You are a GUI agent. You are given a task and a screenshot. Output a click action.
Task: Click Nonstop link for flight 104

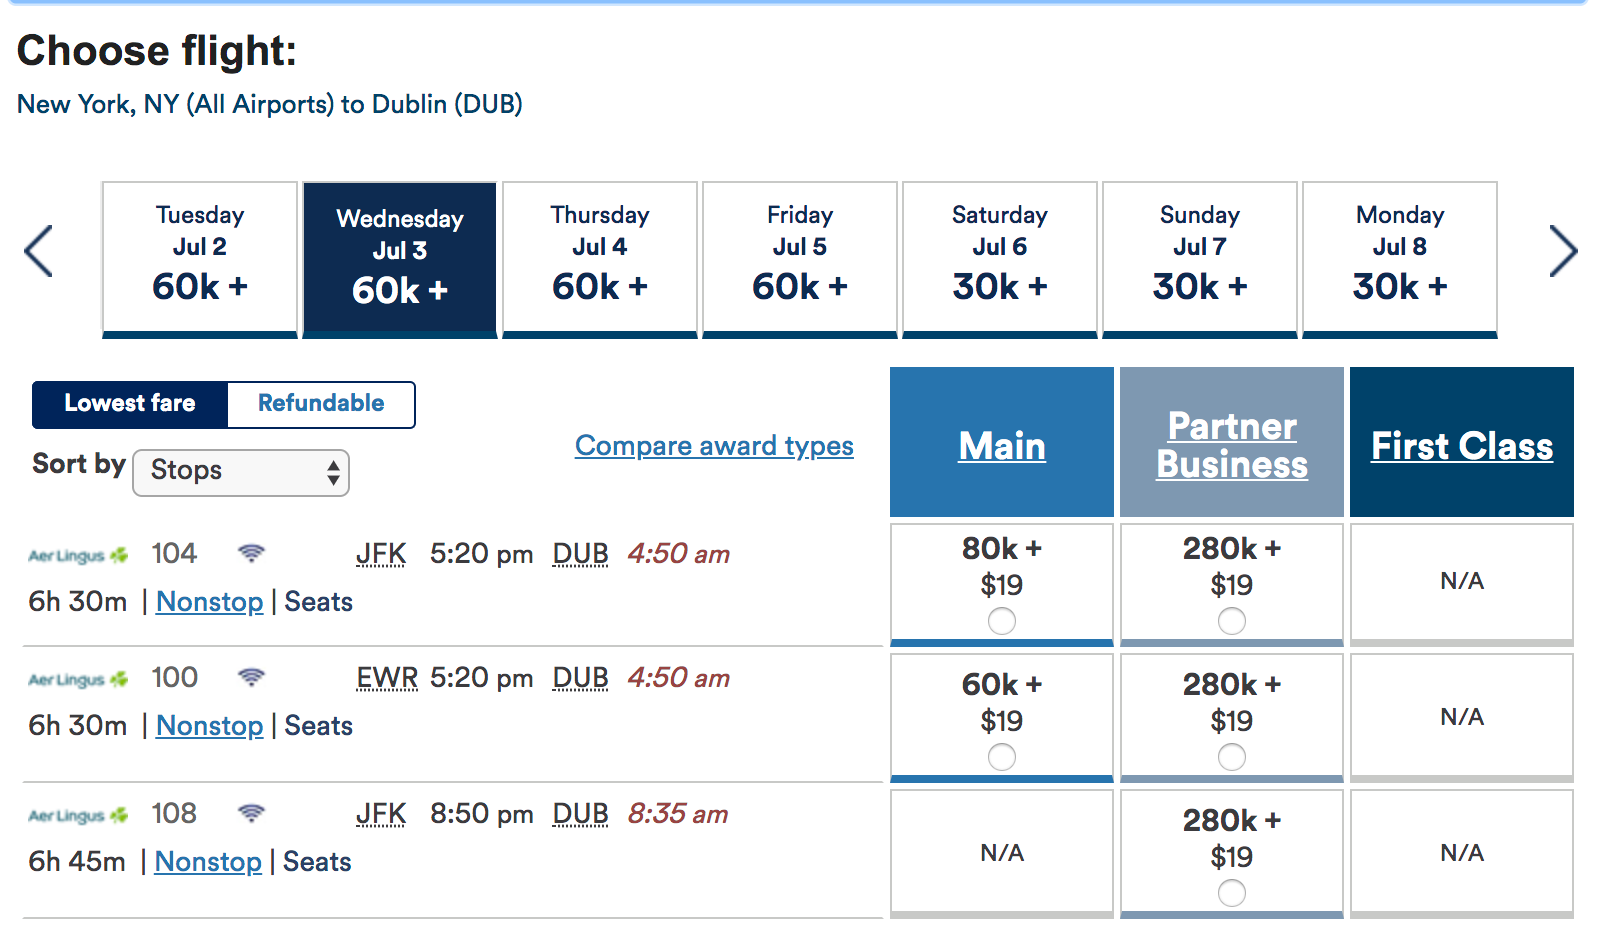pyautogui.click(x=209, y=602)
